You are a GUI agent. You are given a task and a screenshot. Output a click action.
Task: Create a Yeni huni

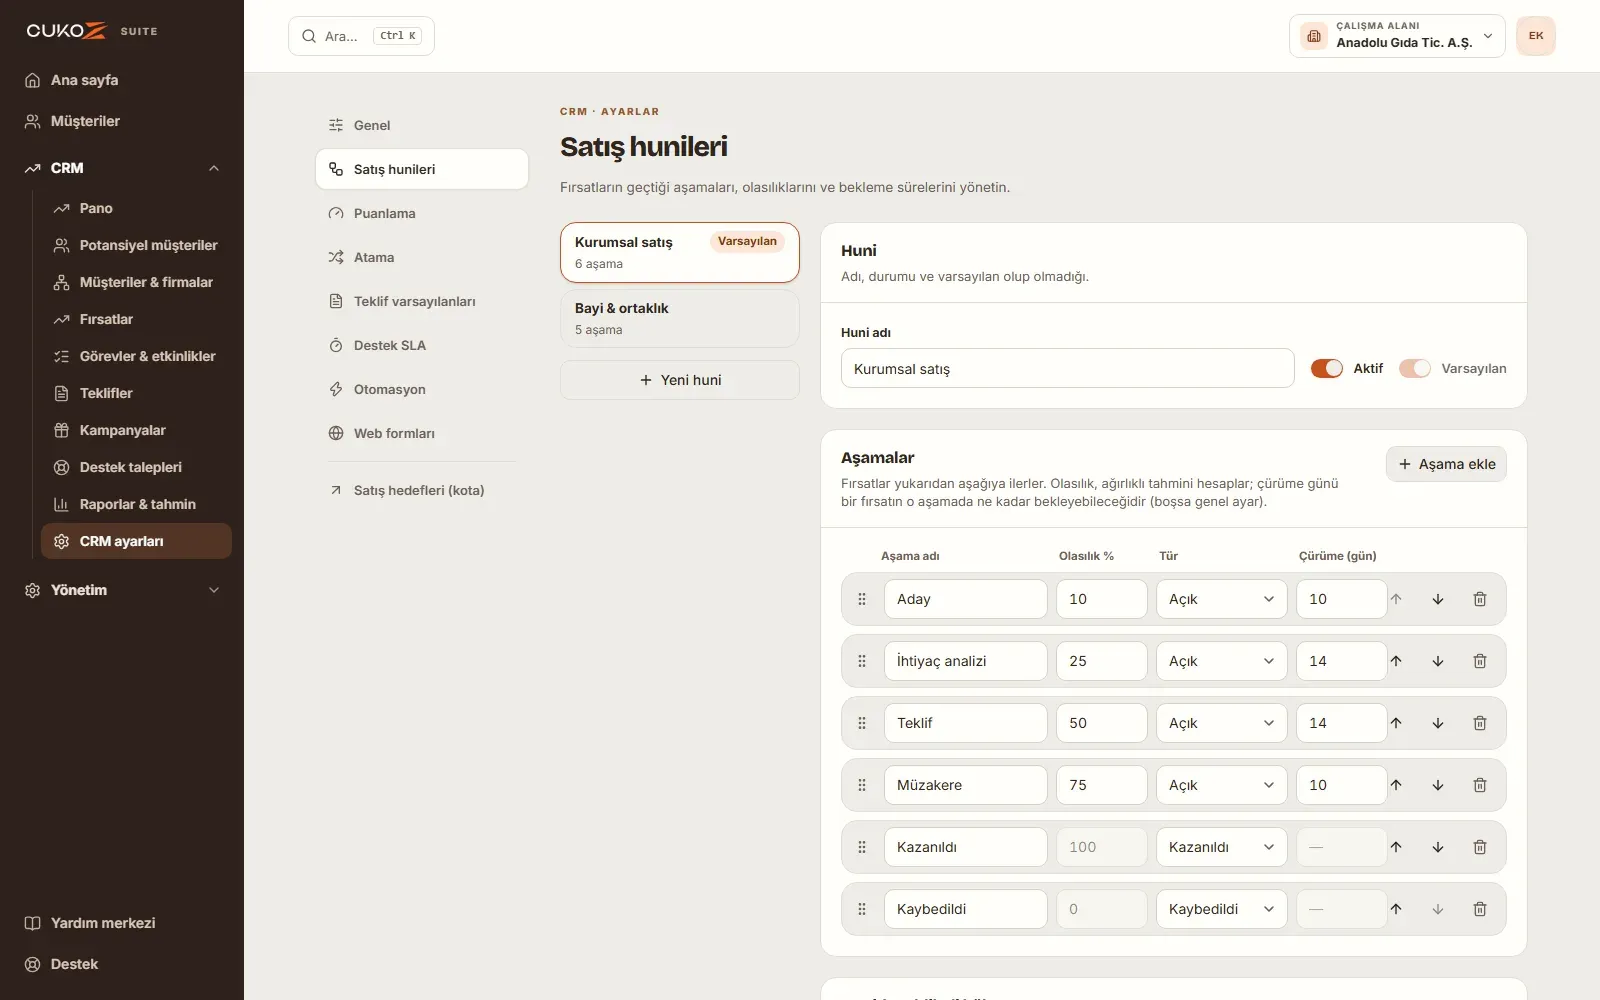(680, 380)
